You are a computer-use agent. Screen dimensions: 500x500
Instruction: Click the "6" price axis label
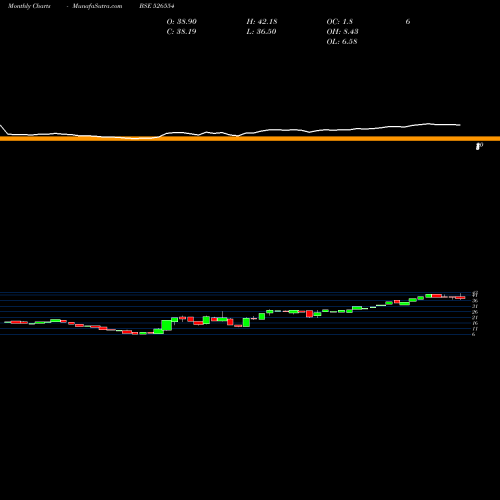point(473,334)
